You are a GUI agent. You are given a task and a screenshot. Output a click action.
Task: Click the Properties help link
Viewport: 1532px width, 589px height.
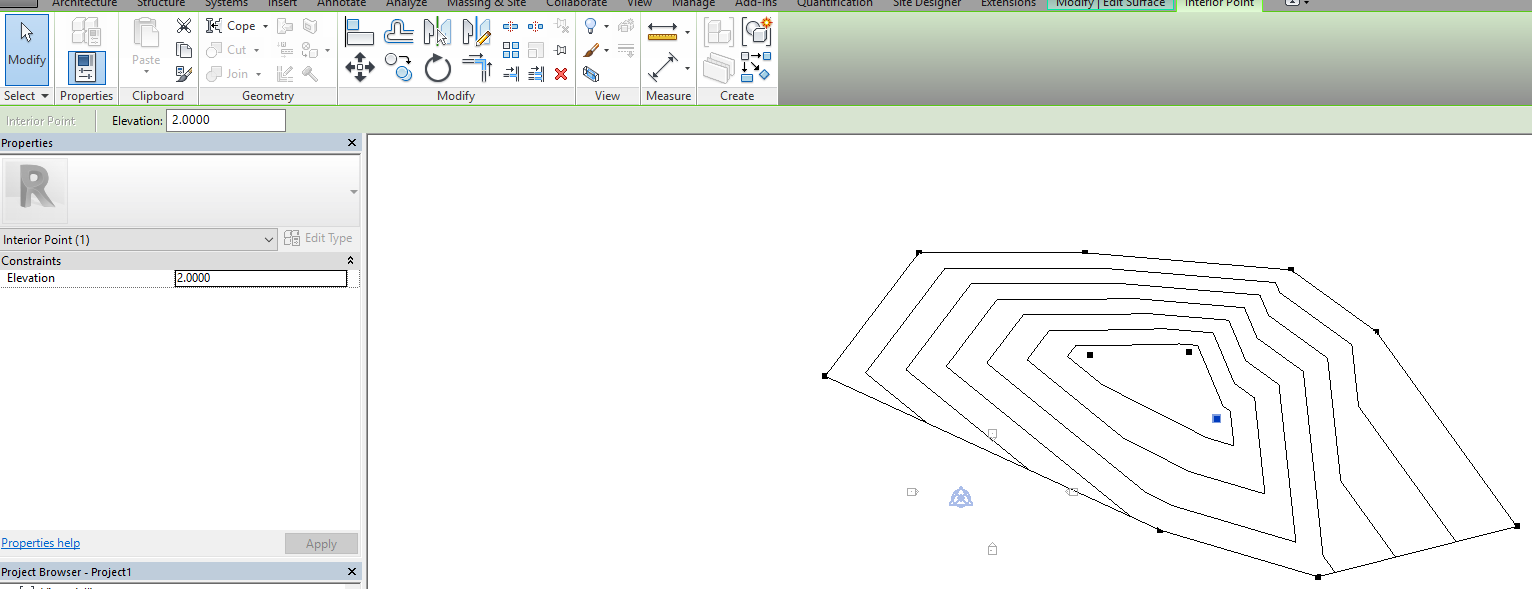[x=40, y=542]
